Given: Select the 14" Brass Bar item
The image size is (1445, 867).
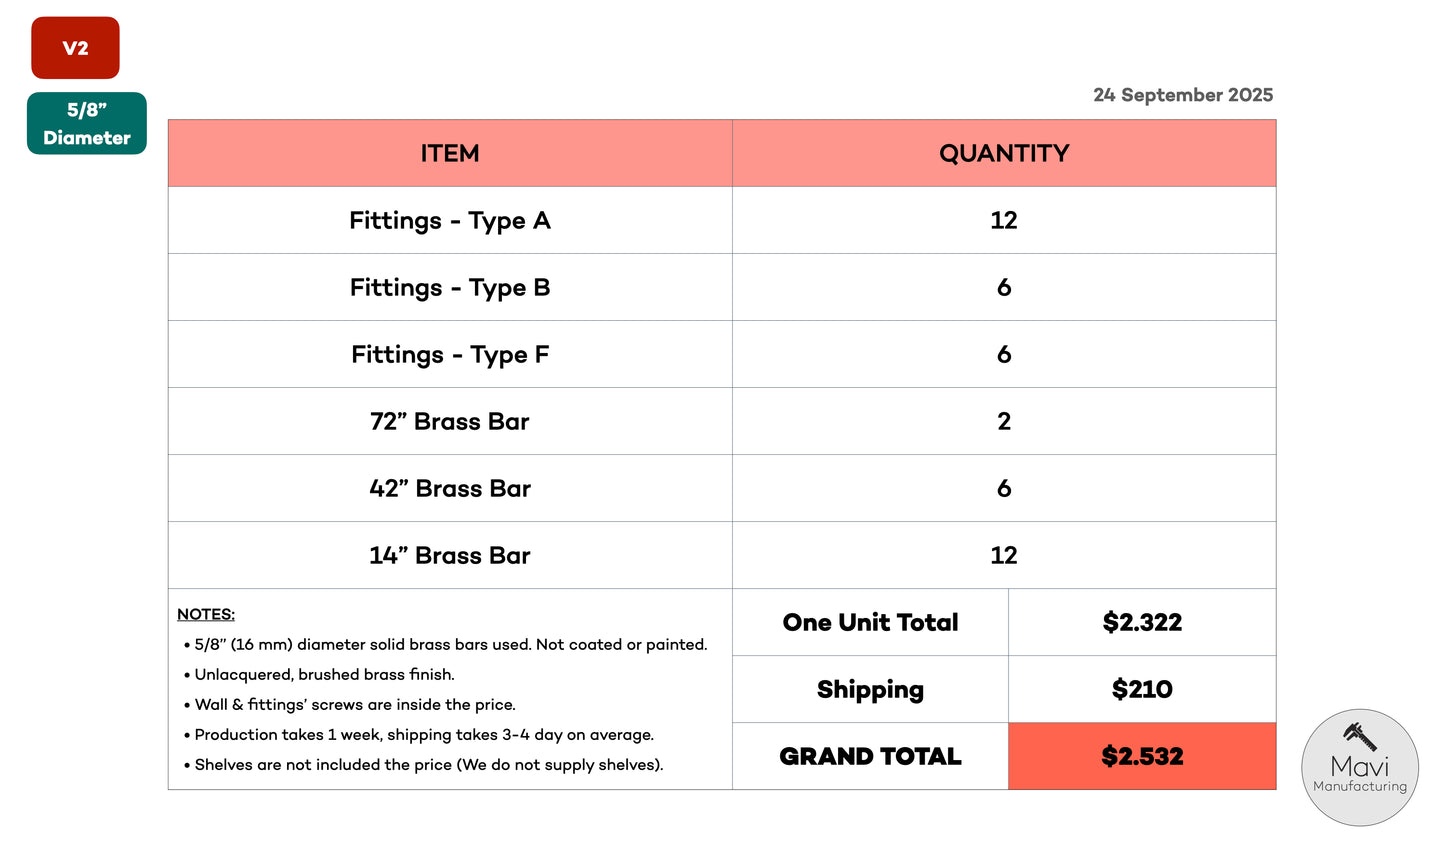Looking at the screenshot, I should click(x=450, y=555).
